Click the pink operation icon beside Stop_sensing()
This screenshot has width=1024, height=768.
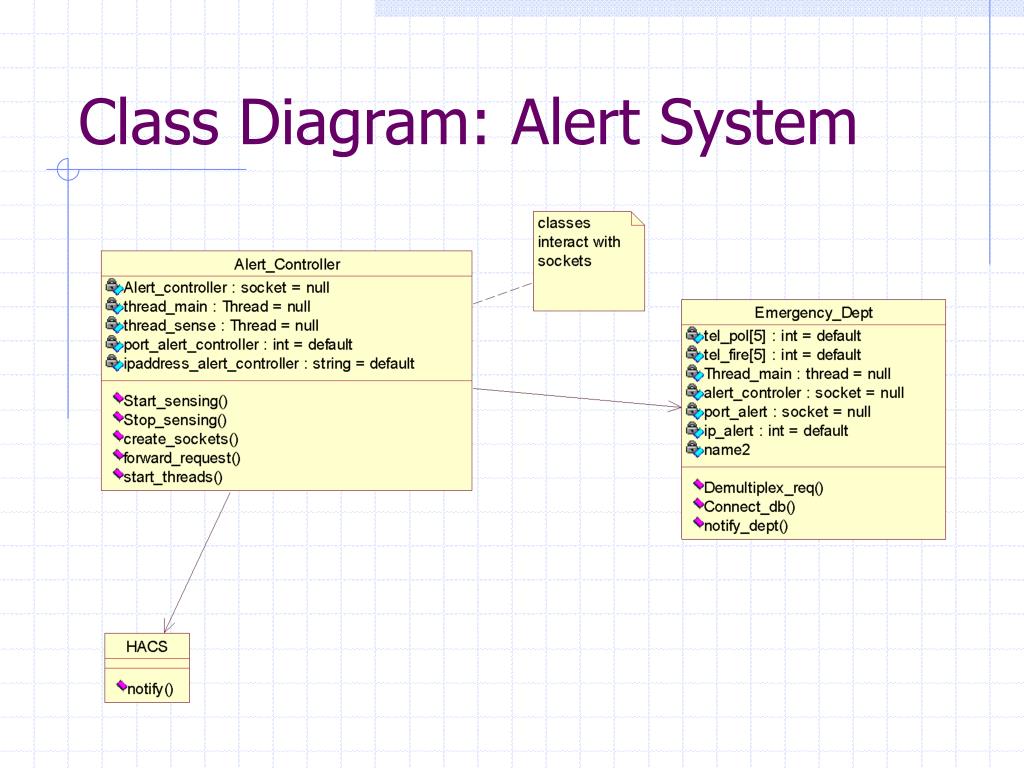click(118, 417)
